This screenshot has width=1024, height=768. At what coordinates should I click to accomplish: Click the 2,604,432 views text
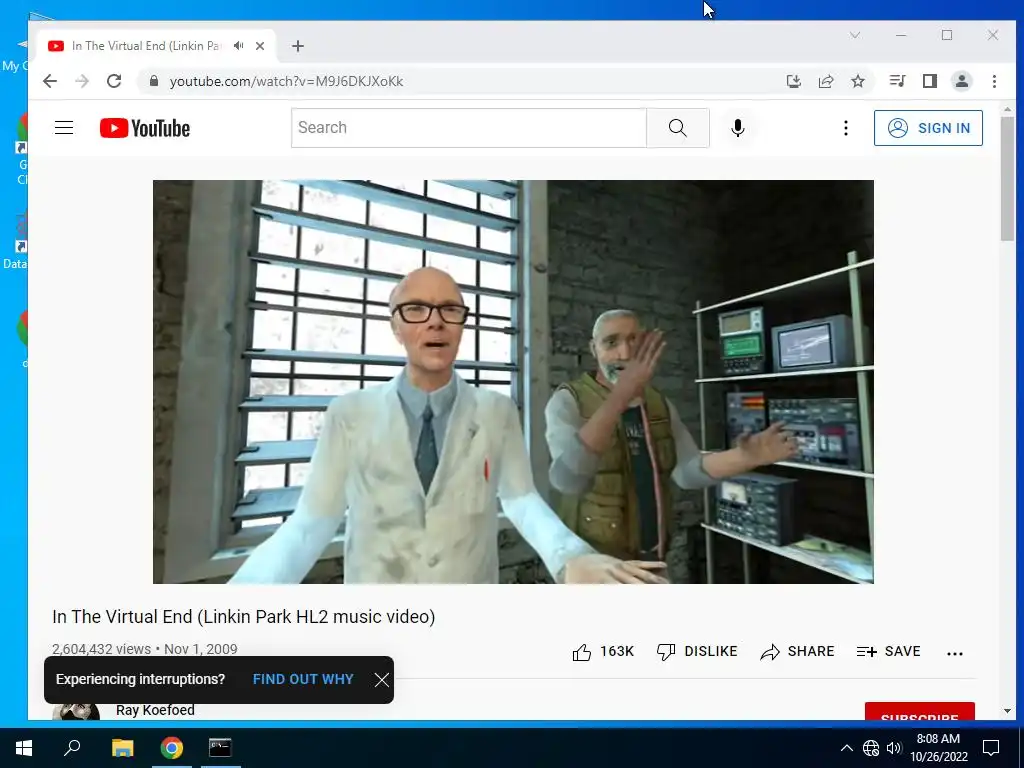point(101,649)
